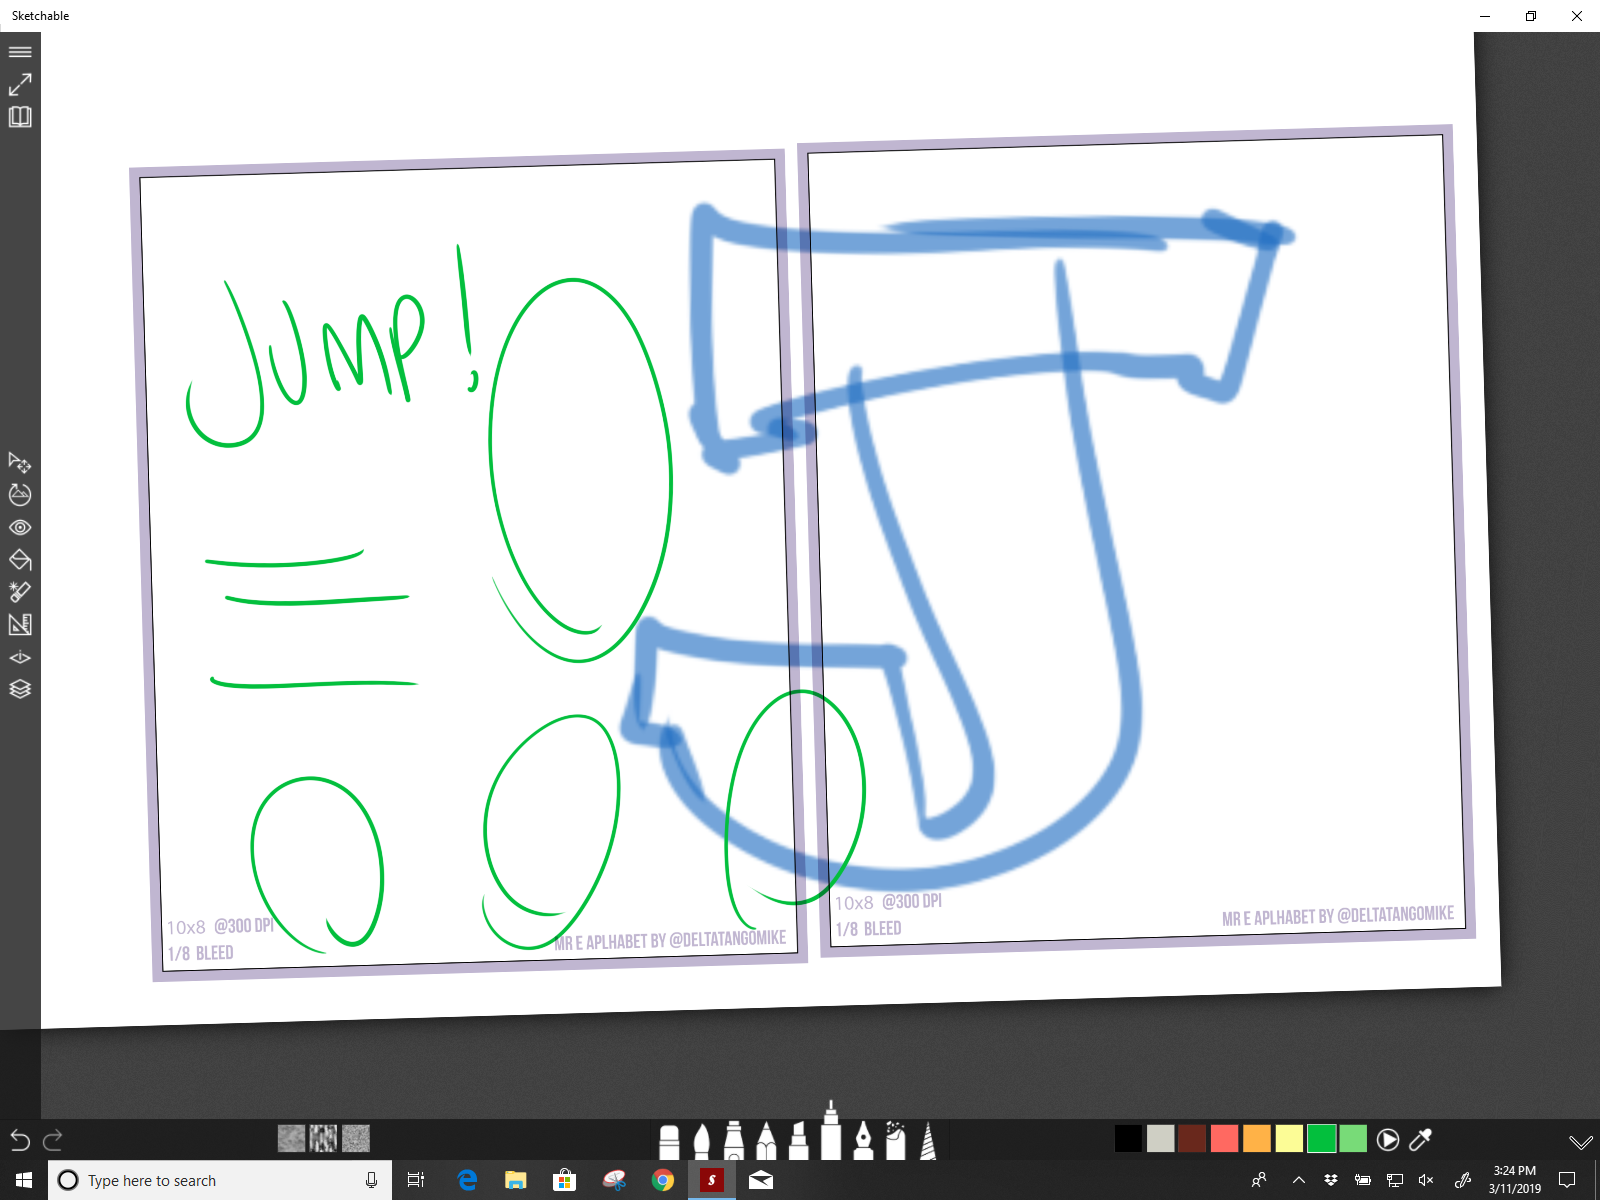
Task: Toggle fullscreen with the diagonal arrows icon
Action: 20,84
